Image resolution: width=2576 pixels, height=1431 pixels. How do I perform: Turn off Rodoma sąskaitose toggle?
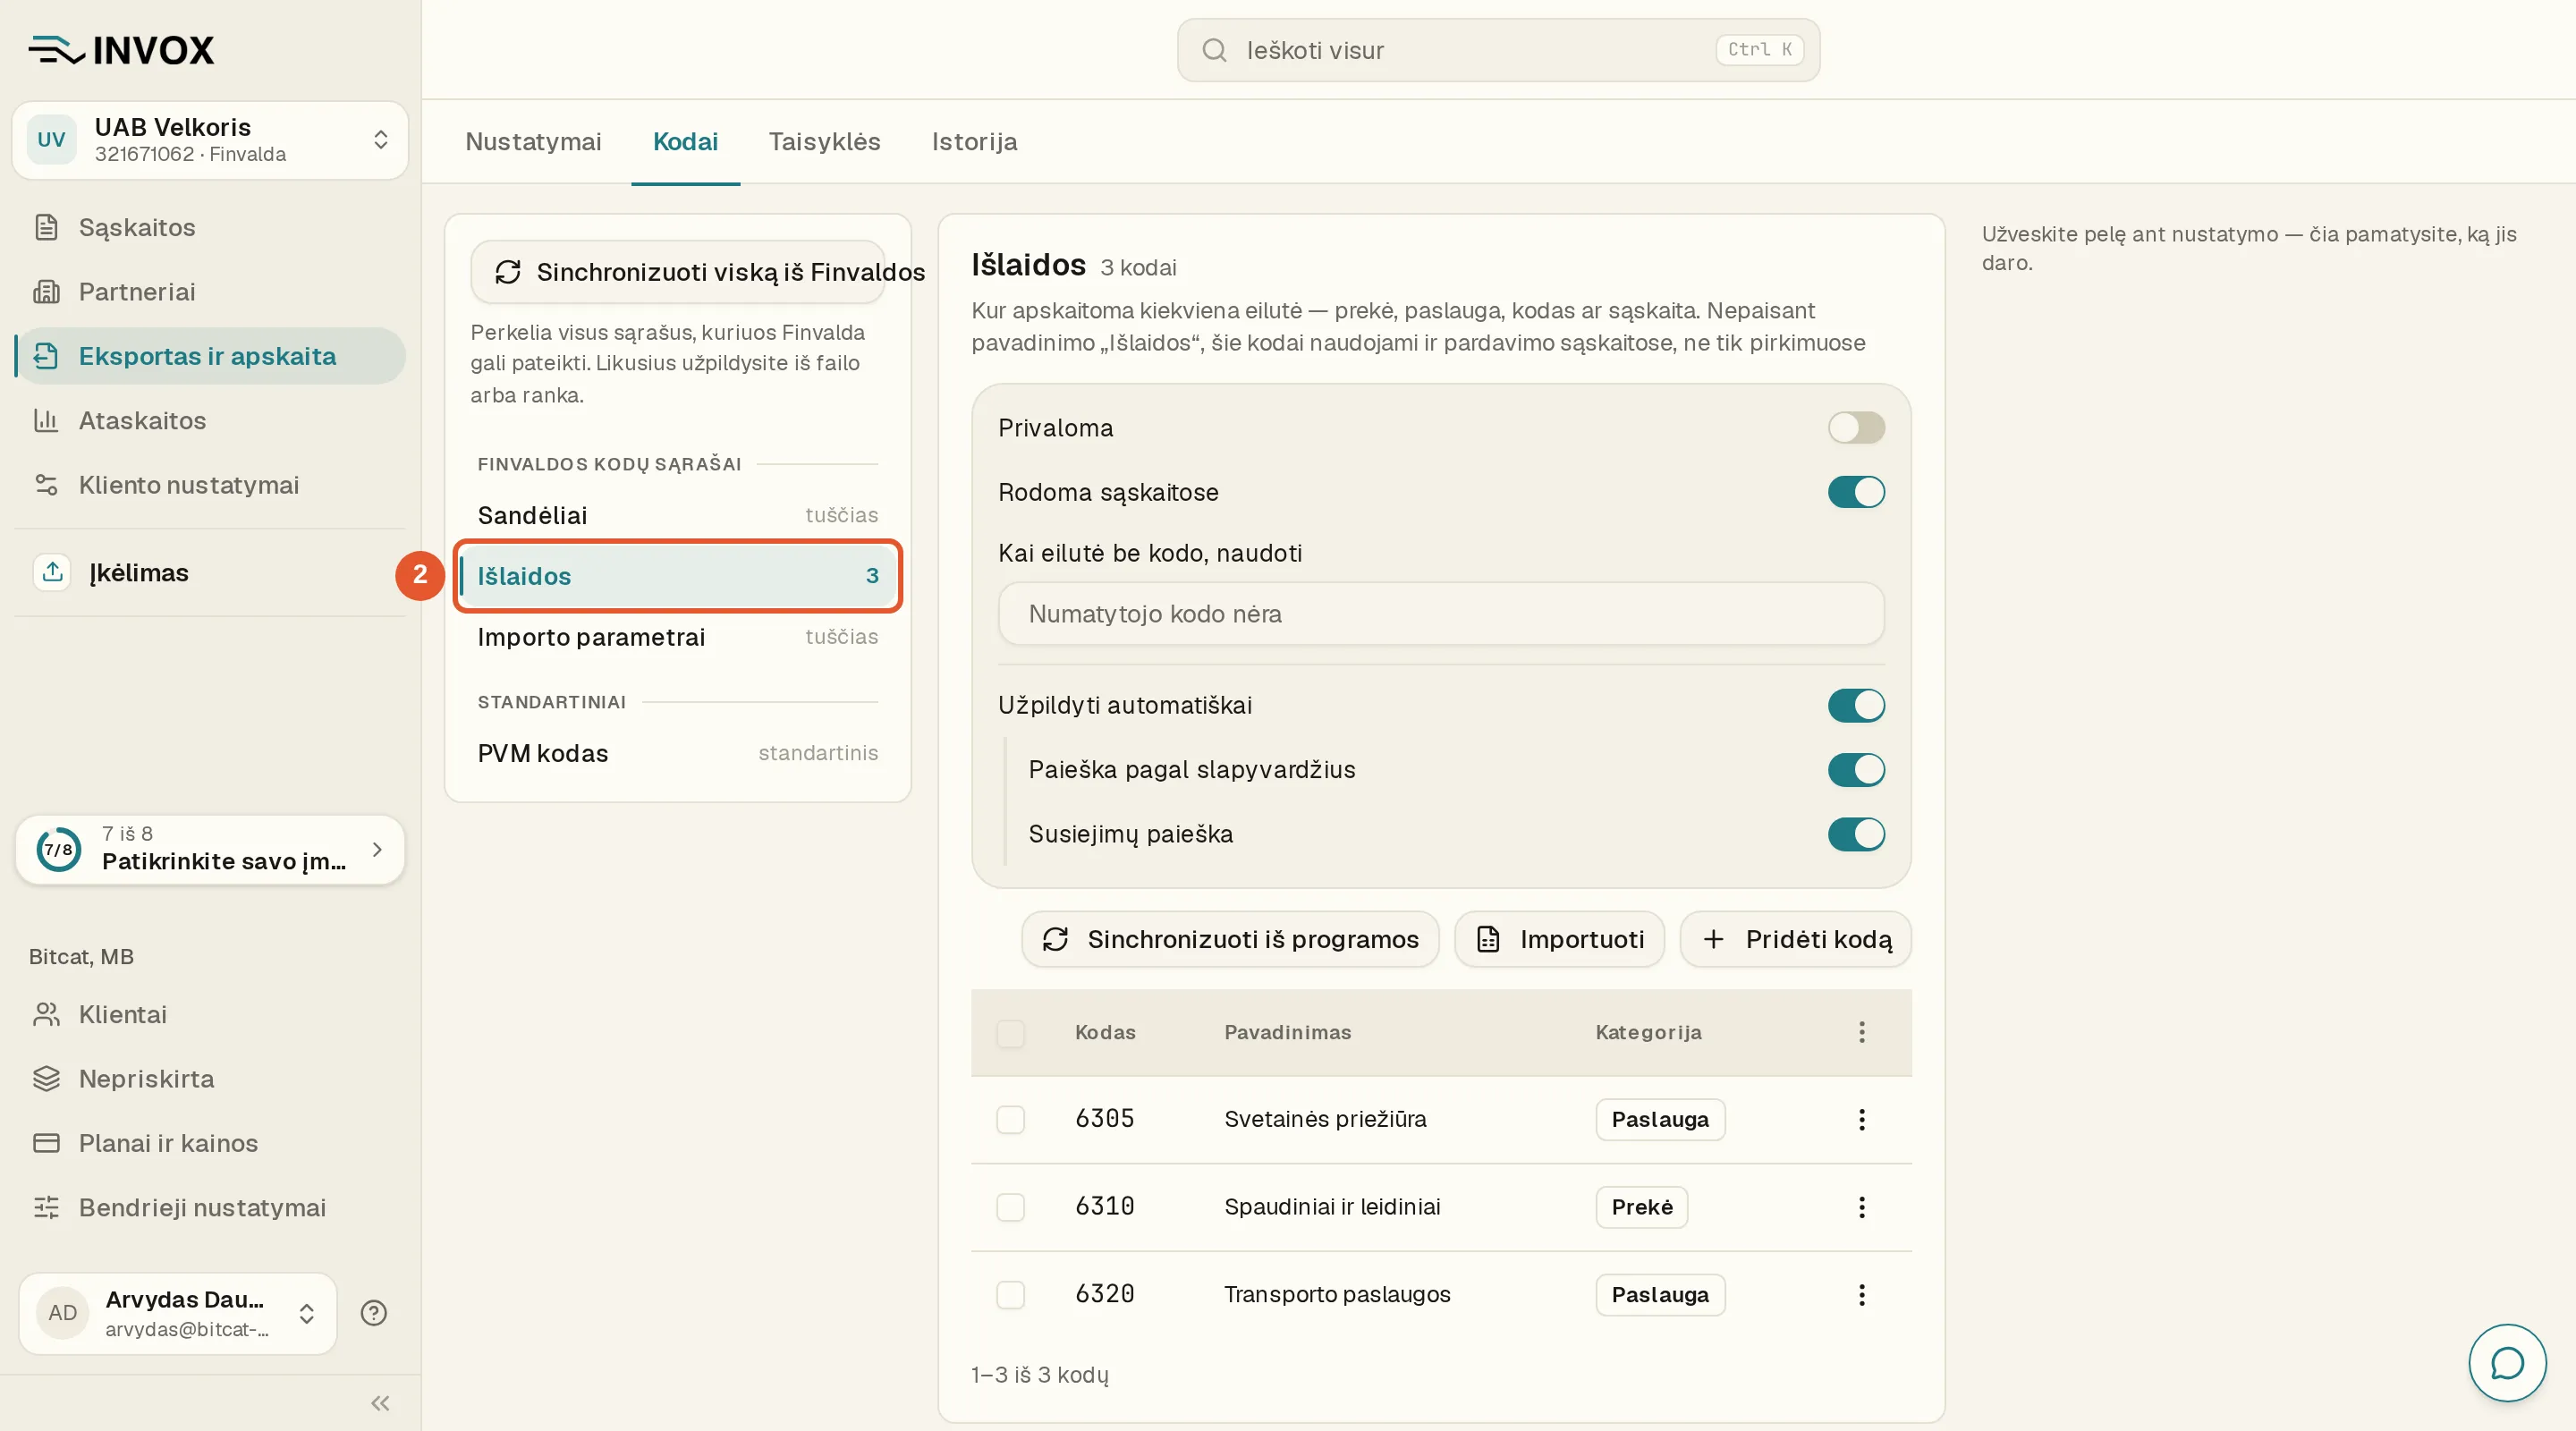click(x=1856, y=492)
